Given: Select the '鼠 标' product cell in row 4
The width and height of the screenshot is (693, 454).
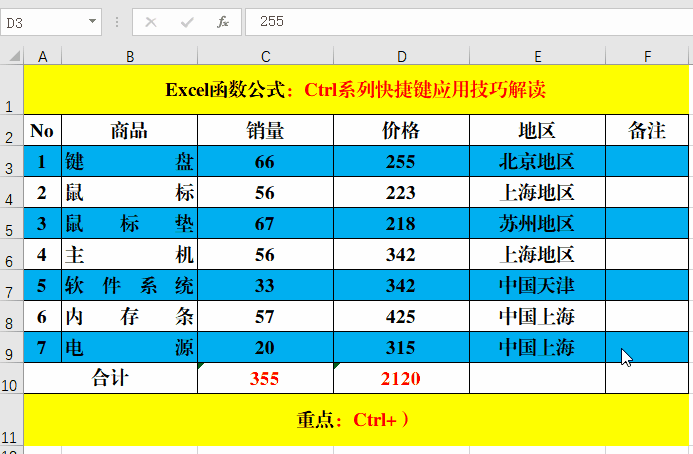Looking at the screenshot, I should click(129, 192).
